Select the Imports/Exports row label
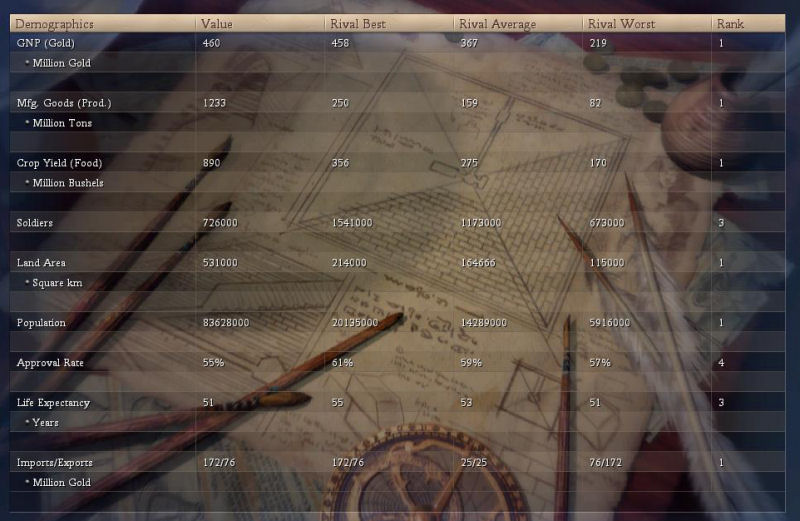The height and width of the screenshot is (521, 800). [55, 463]
